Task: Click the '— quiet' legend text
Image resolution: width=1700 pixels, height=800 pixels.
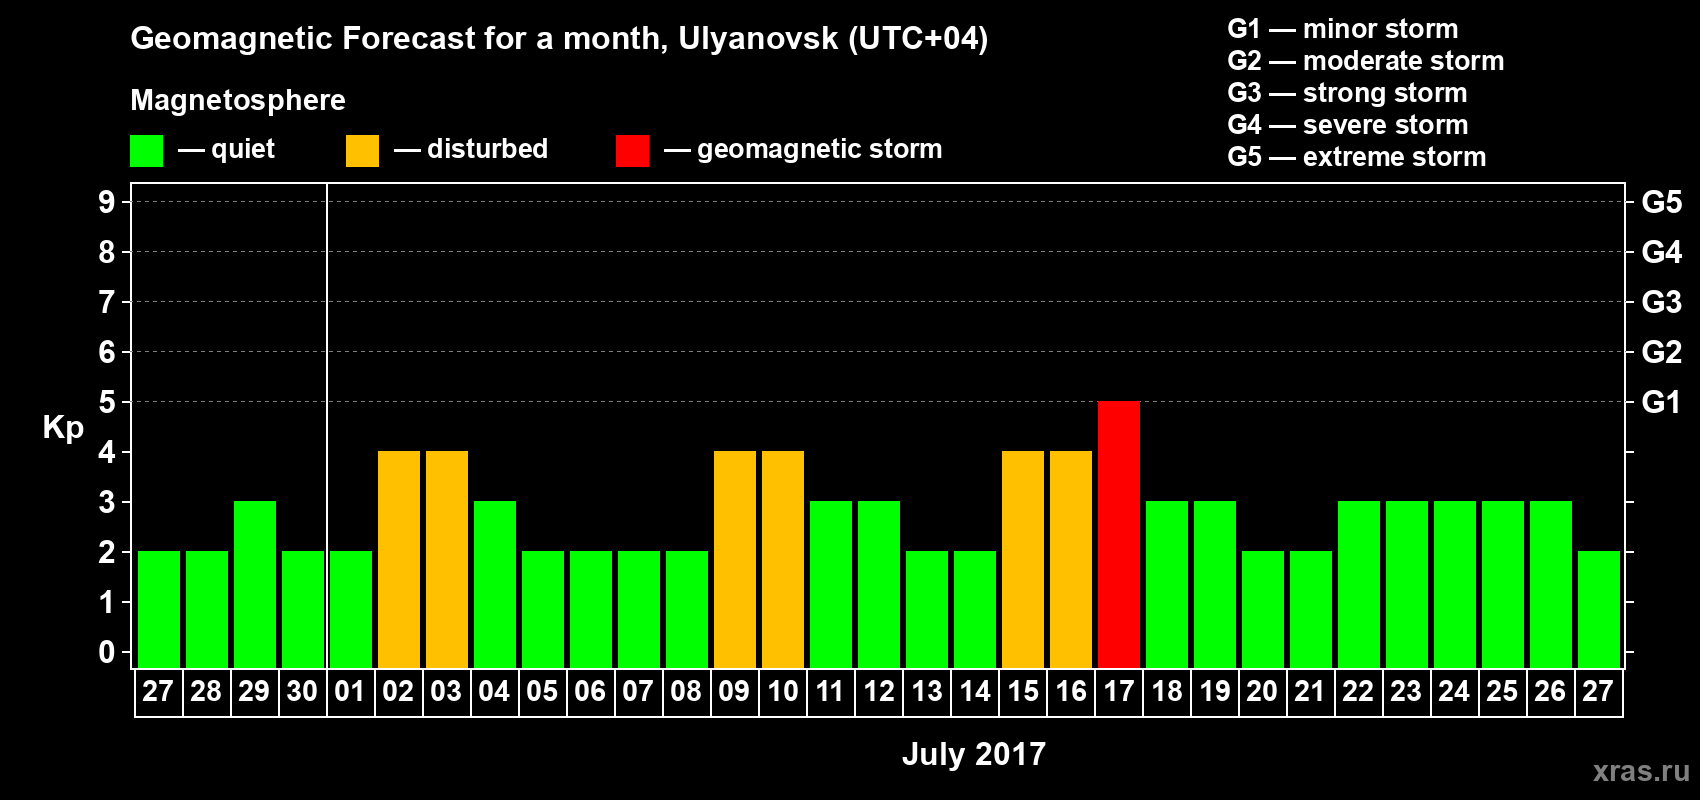Action: [227, 149]
